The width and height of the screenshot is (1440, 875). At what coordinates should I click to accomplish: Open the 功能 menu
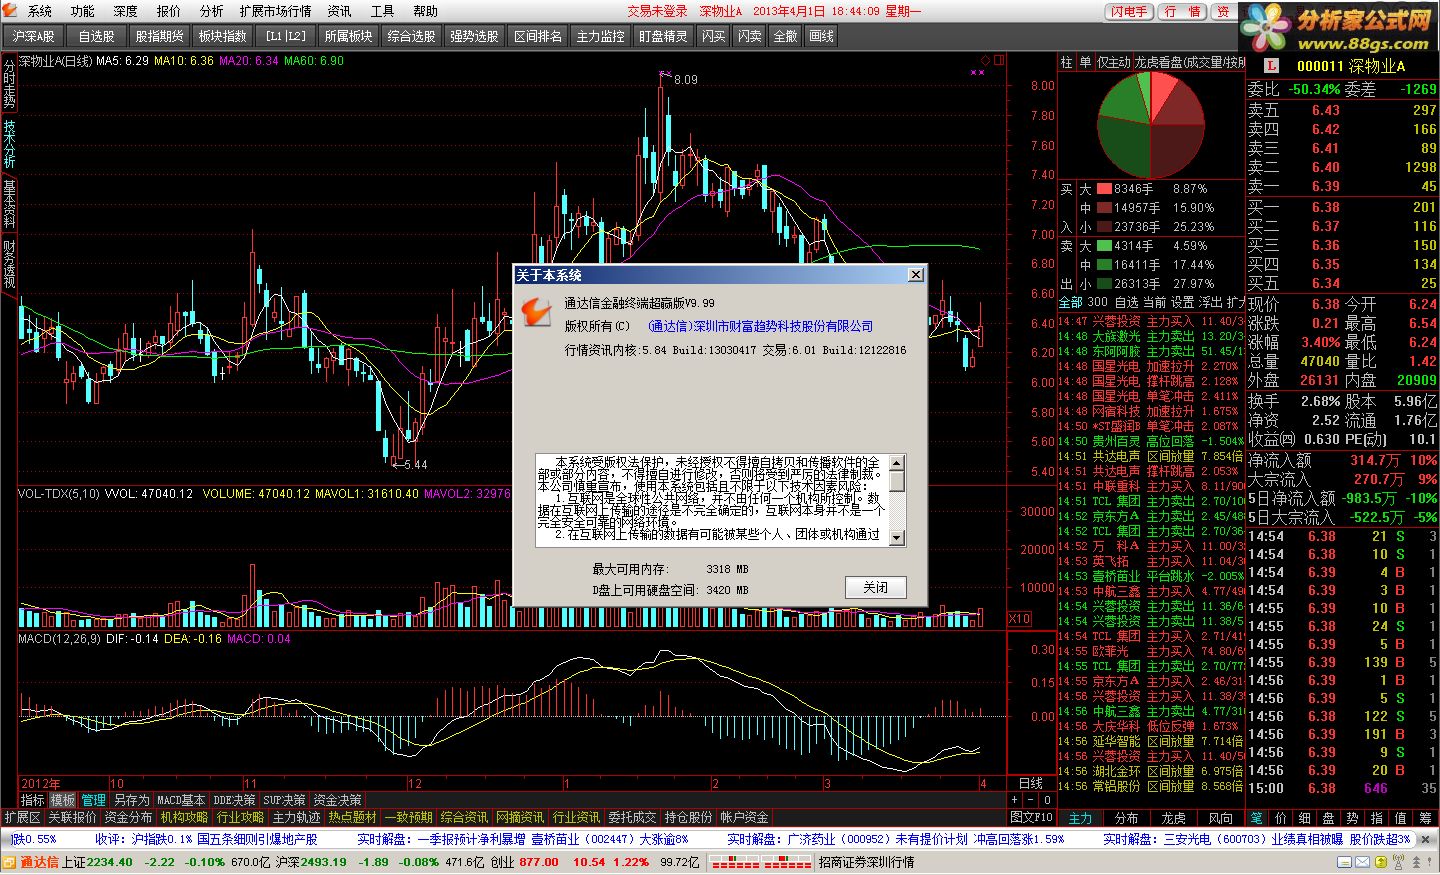83,11
